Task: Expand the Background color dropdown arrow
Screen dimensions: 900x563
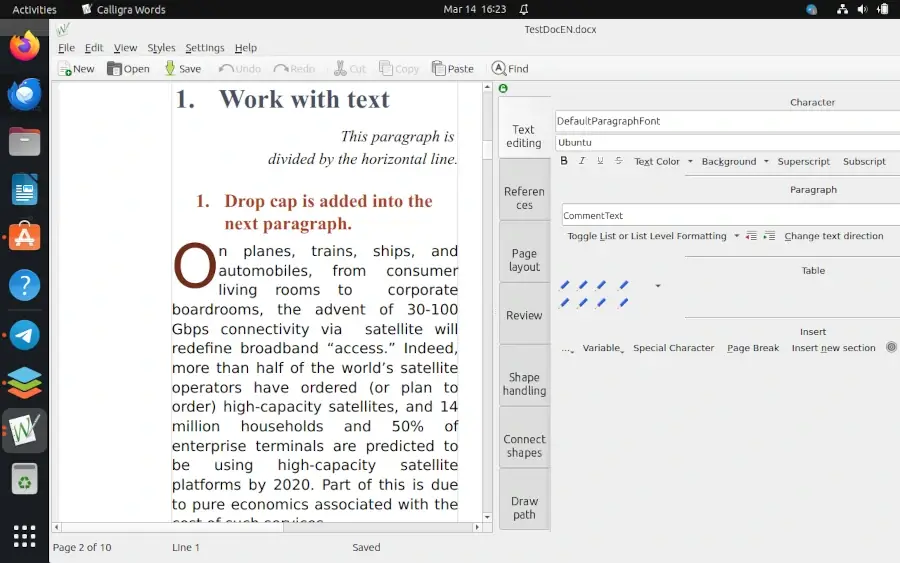Action: pos(766,161)
